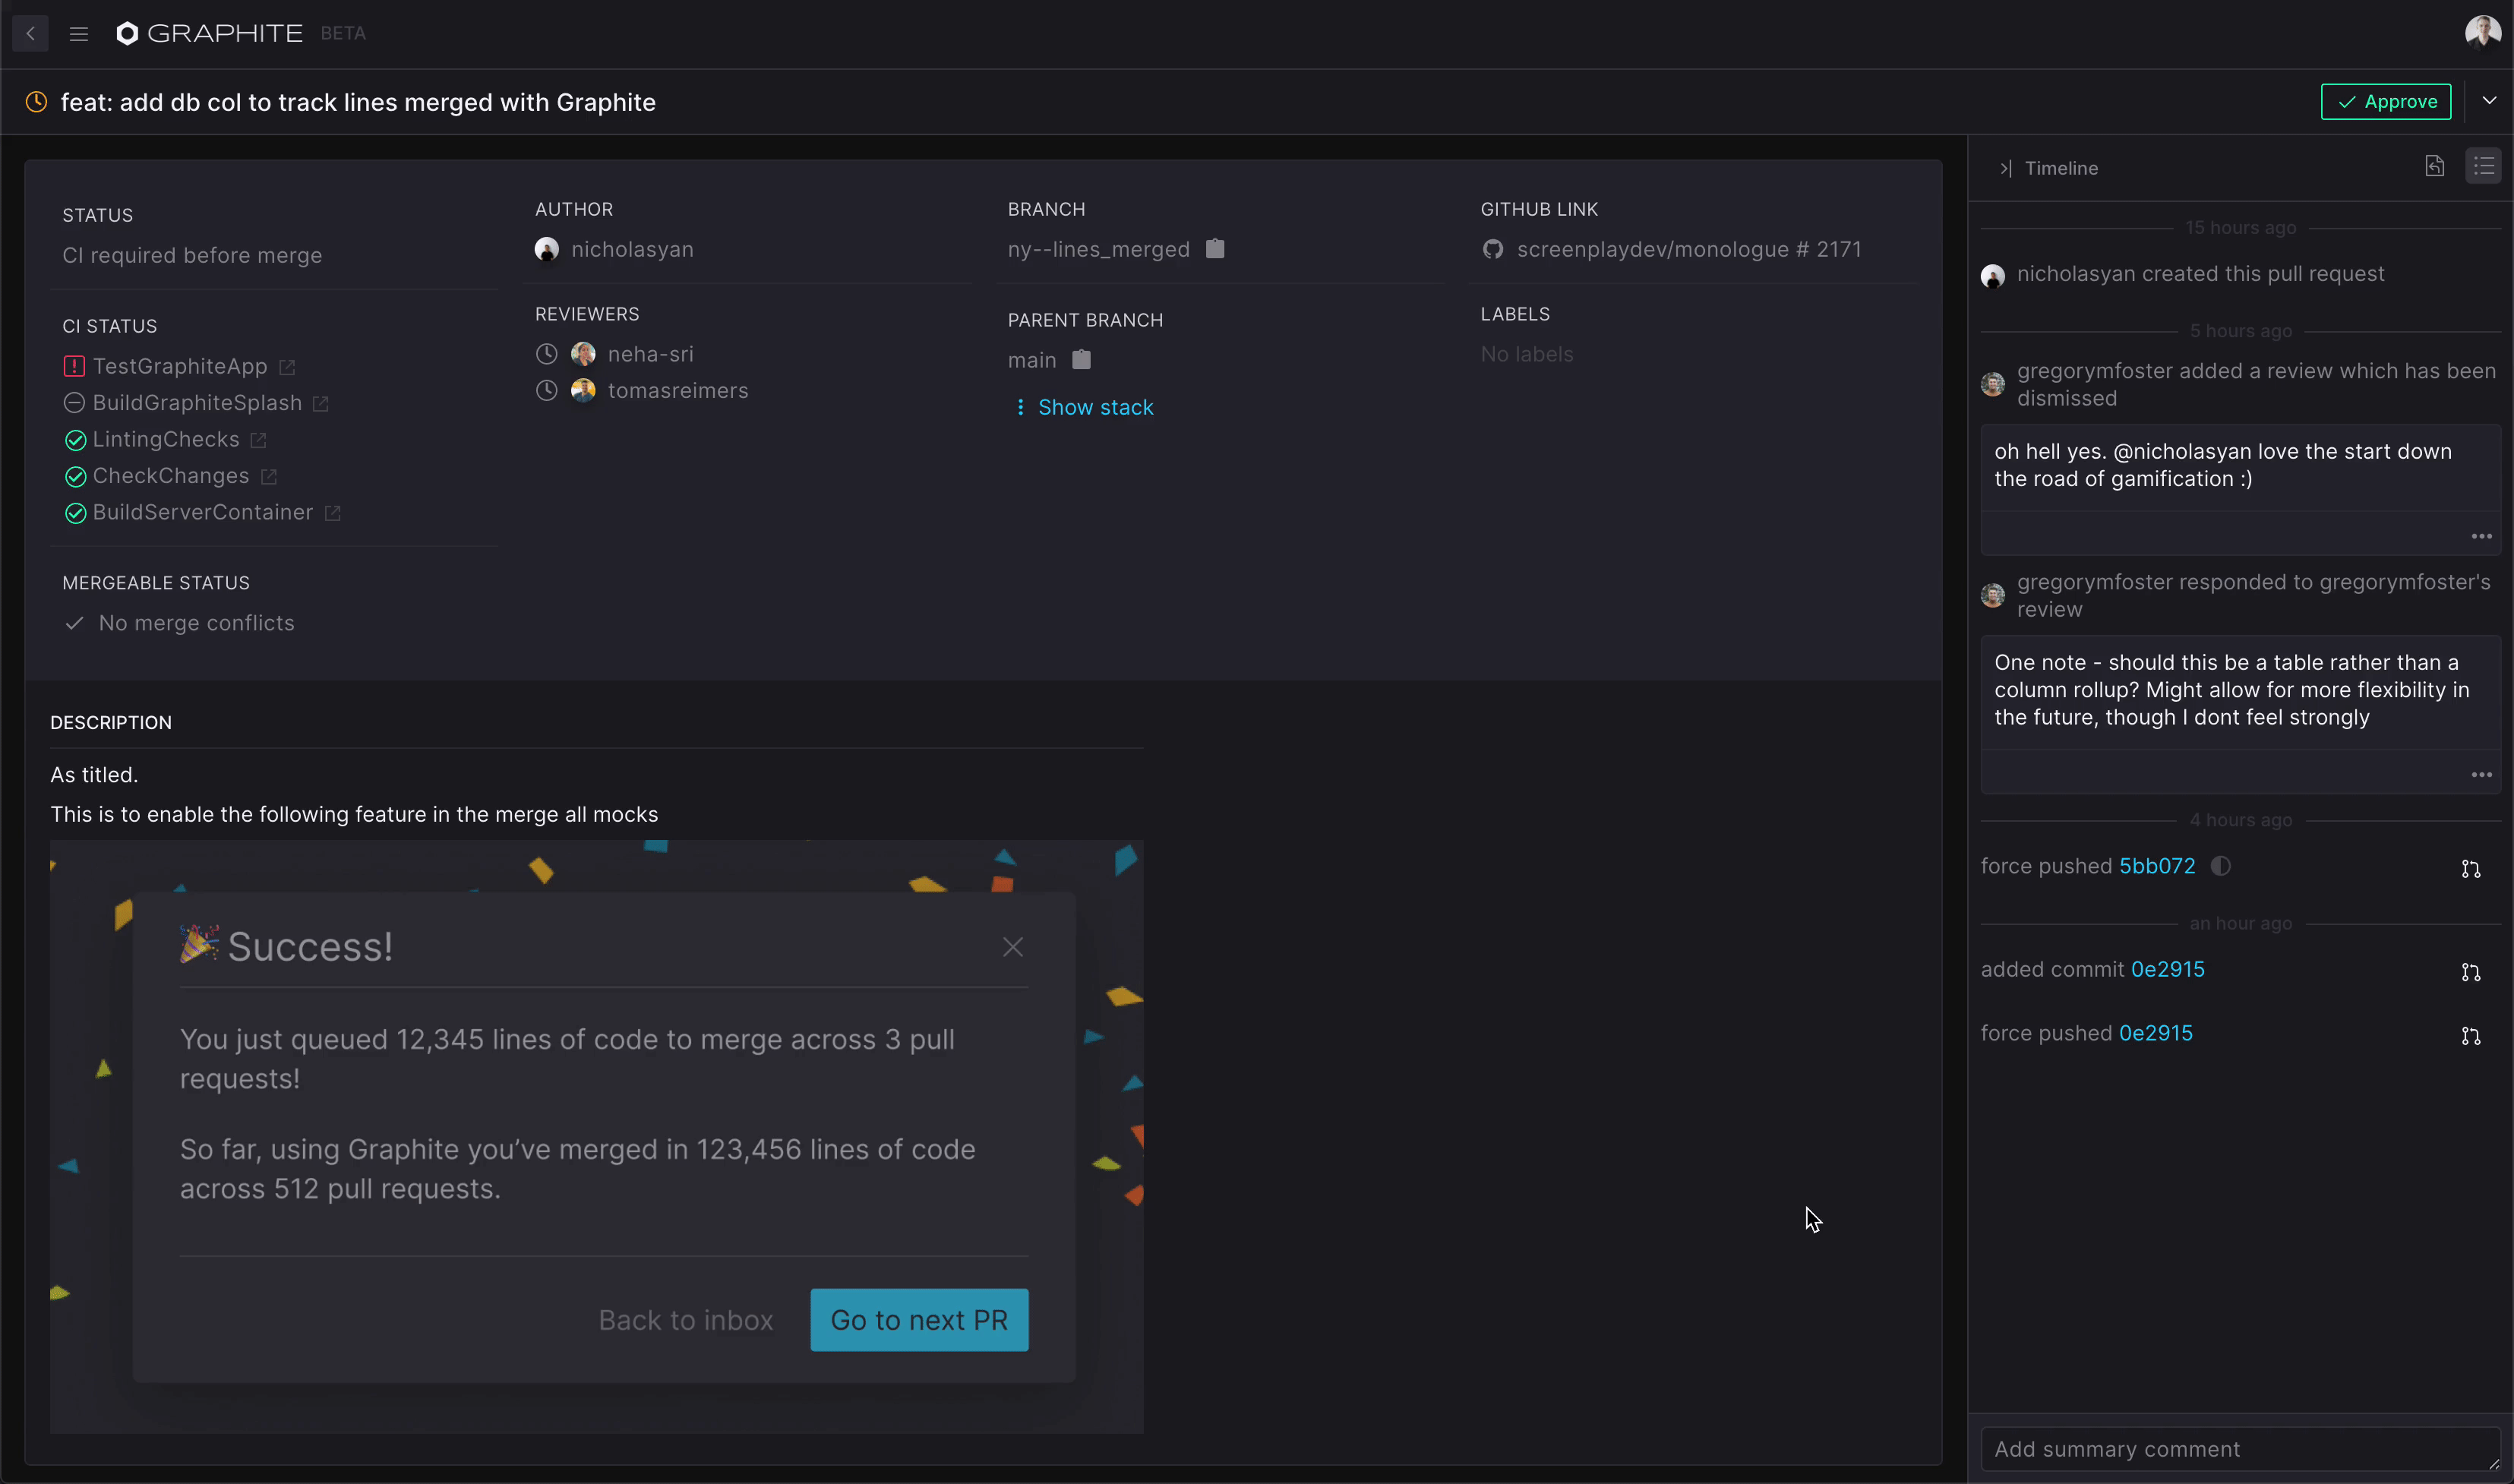Screen dimensions: 2514x1484
Task: Collapse the Timeline side panel
Action: (2005, 169)
